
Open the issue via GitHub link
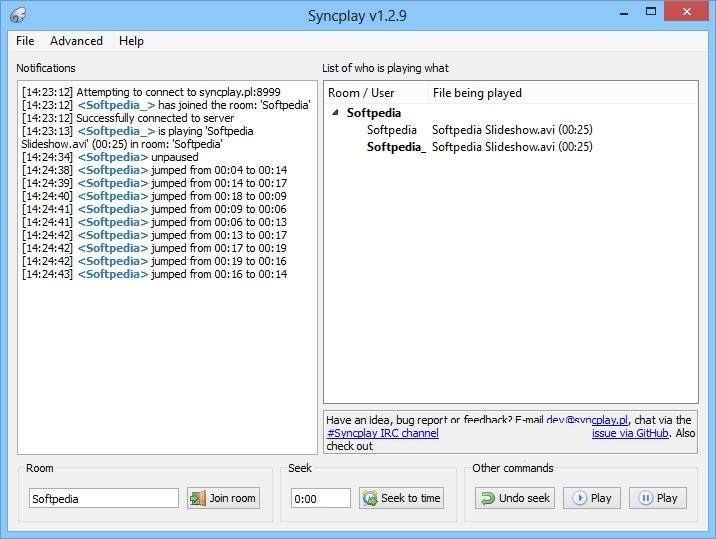pyautogui.click(x=630, y=433)
